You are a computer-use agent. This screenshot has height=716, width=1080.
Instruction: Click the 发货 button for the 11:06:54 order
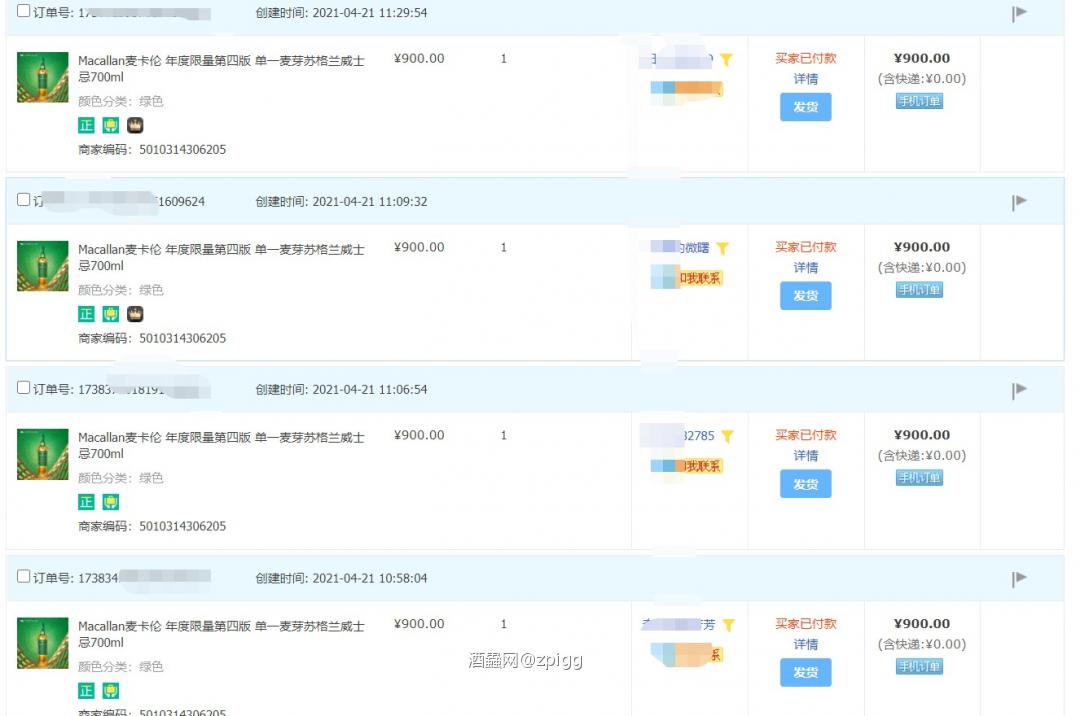(805, 484)
